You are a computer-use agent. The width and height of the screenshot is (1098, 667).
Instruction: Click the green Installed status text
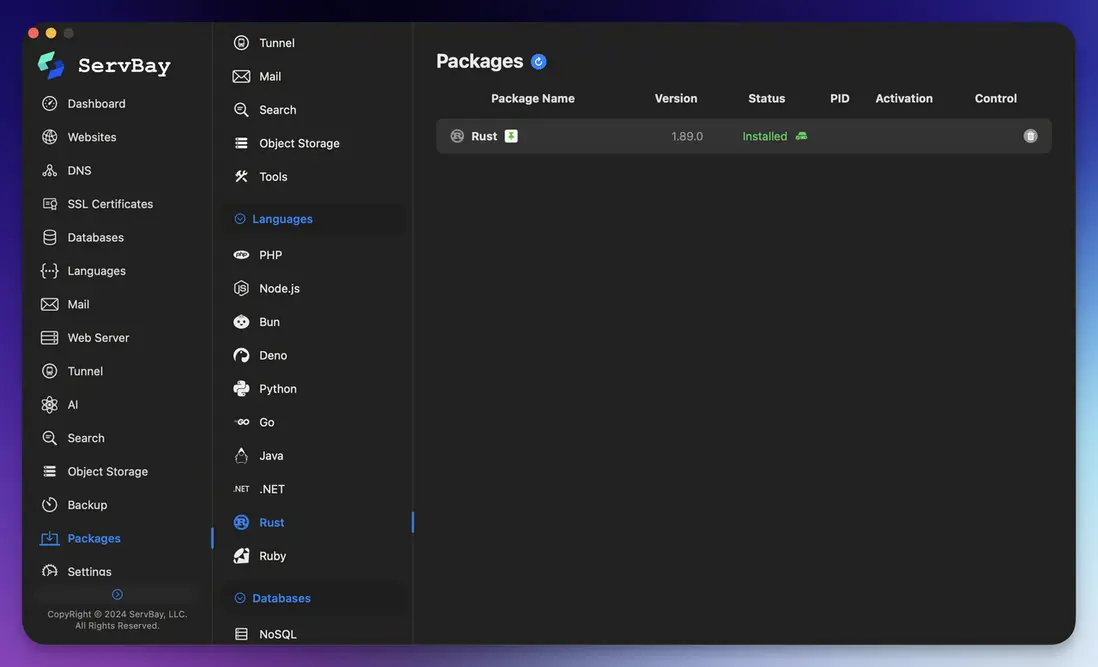pyautogui.click(x=765, y=136)
